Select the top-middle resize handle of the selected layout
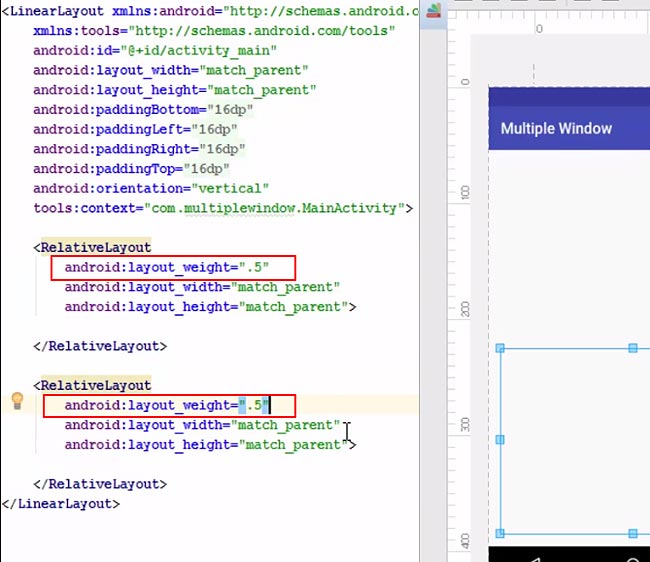 (633, 348)
